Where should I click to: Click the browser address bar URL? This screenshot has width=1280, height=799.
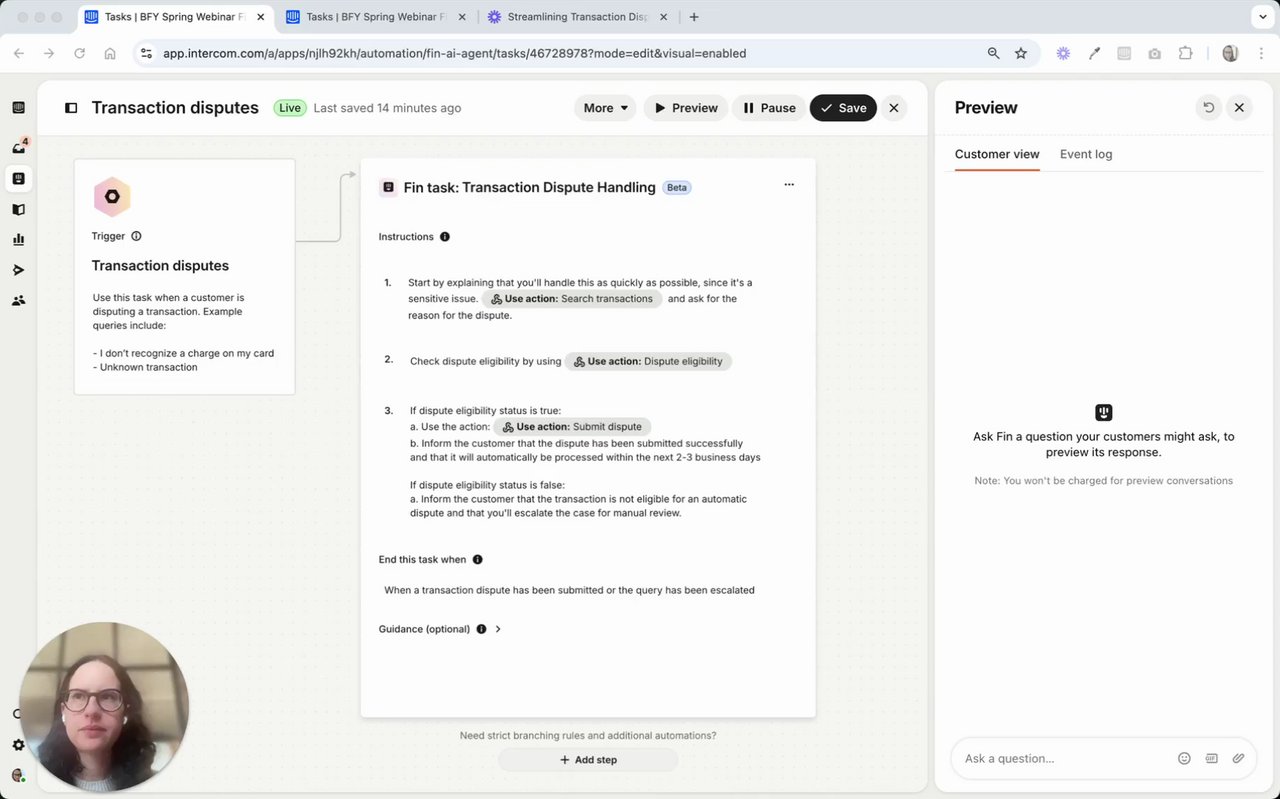(454, 53)
